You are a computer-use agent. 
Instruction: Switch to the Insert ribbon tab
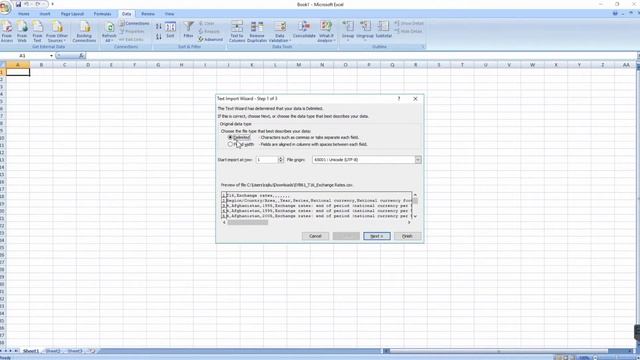(45, 14)
